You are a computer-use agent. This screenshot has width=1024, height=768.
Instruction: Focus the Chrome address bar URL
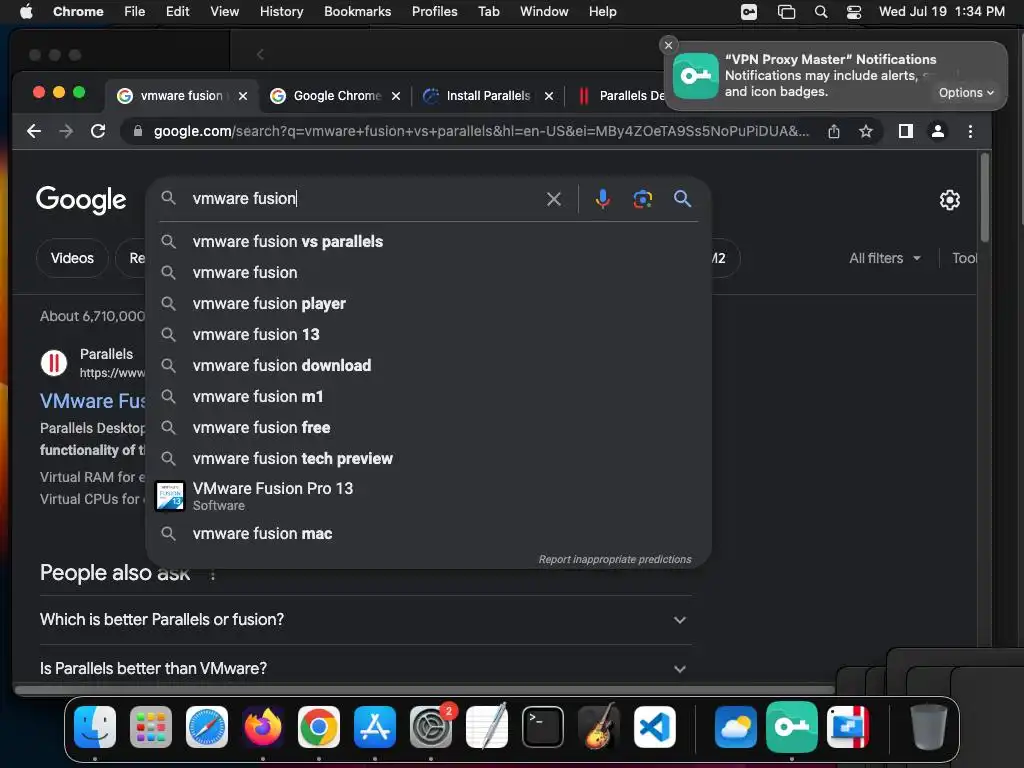coord(481,131)
